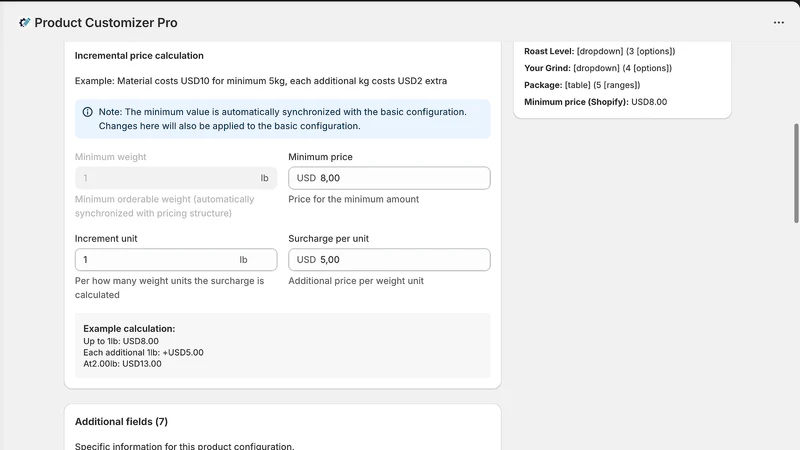
Task: Click the 'Additional price per weight unit' hint
Action: click(356, 281)
